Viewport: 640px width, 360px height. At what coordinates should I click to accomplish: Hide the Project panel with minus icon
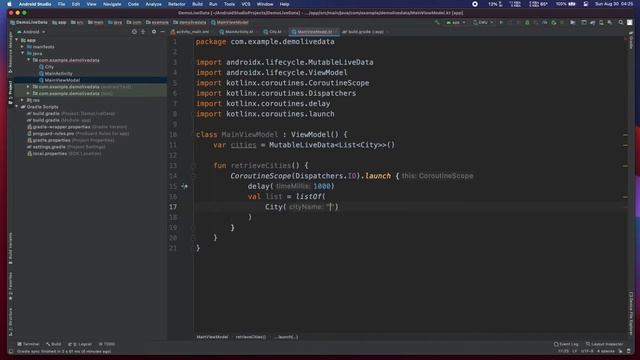162,31
